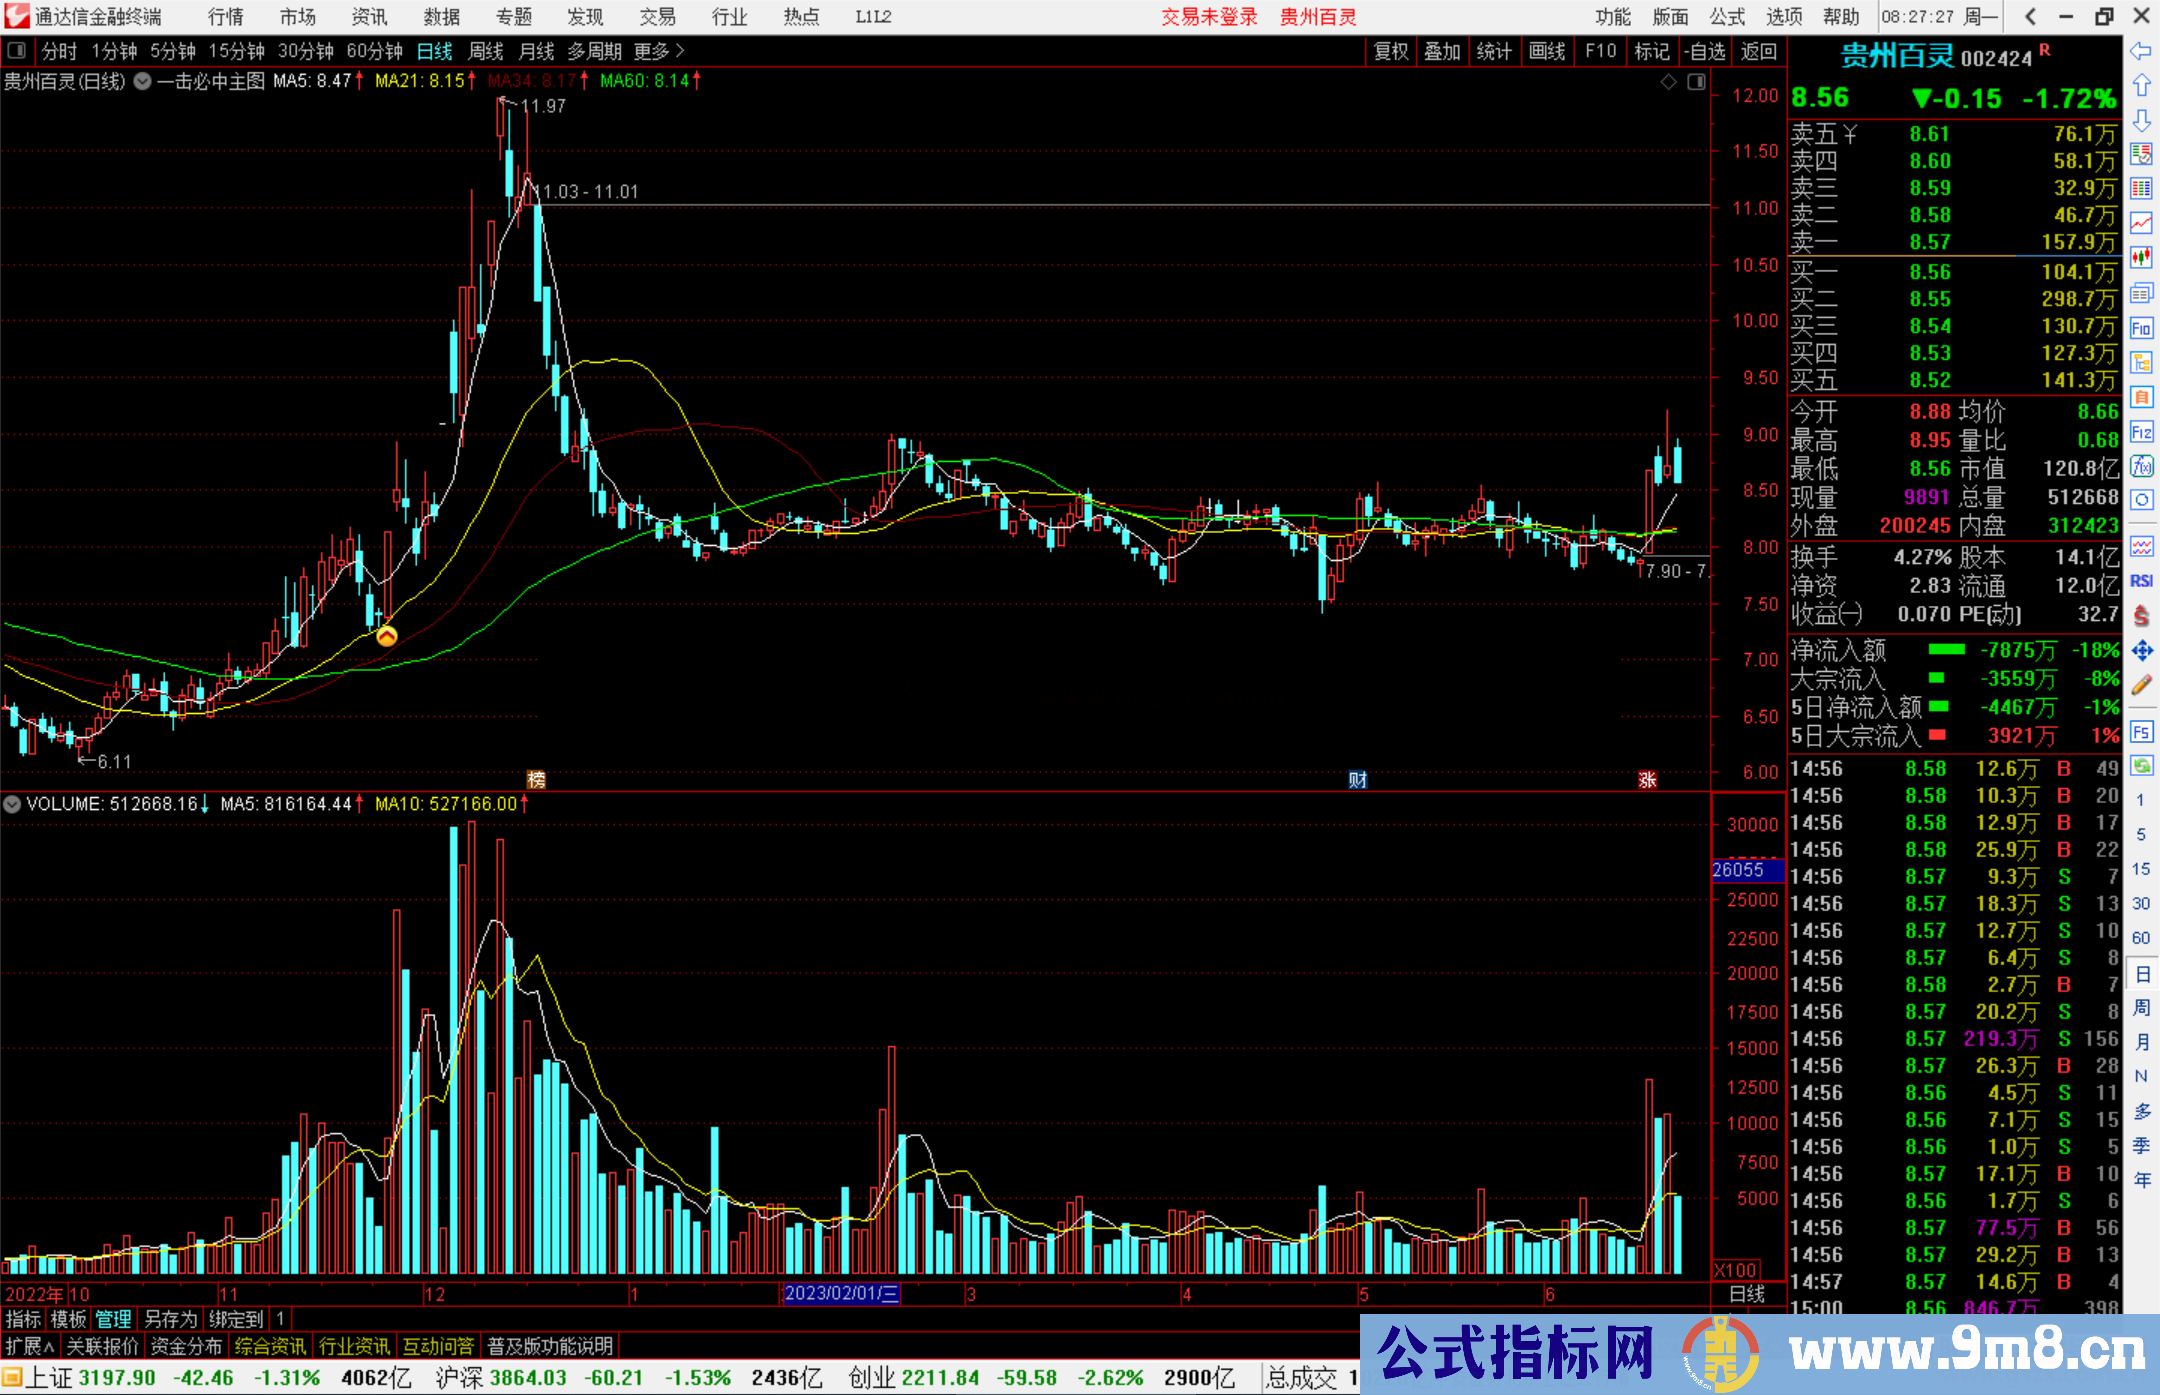Select the 季 quarterly period in sidebar

tap(2141, 1146)
